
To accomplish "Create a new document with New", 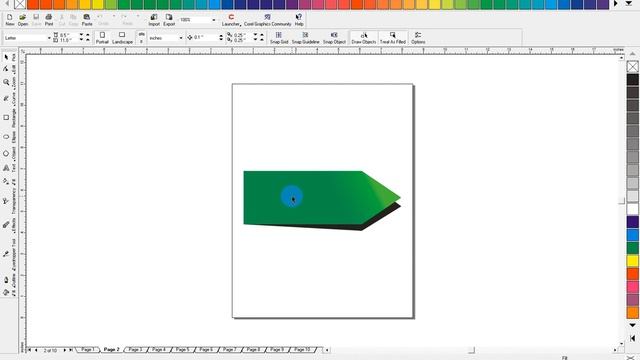I will tap(9, 20).
